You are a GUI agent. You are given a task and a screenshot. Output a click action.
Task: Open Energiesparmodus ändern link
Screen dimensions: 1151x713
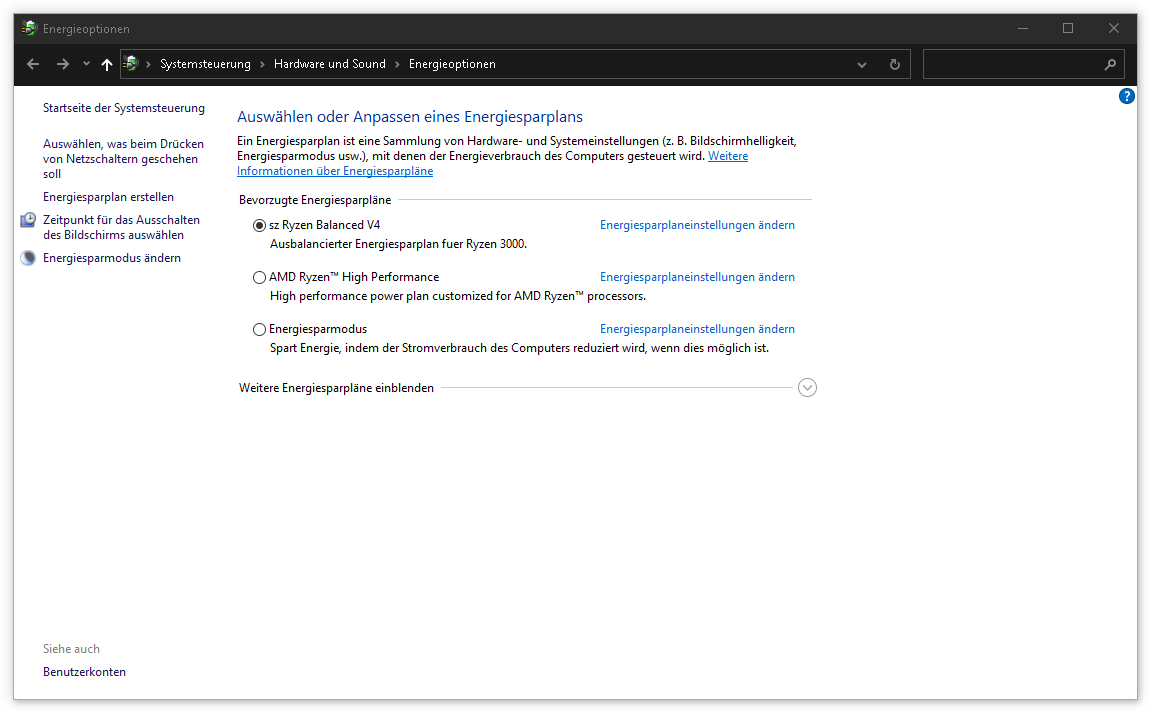tap(112, 258)
